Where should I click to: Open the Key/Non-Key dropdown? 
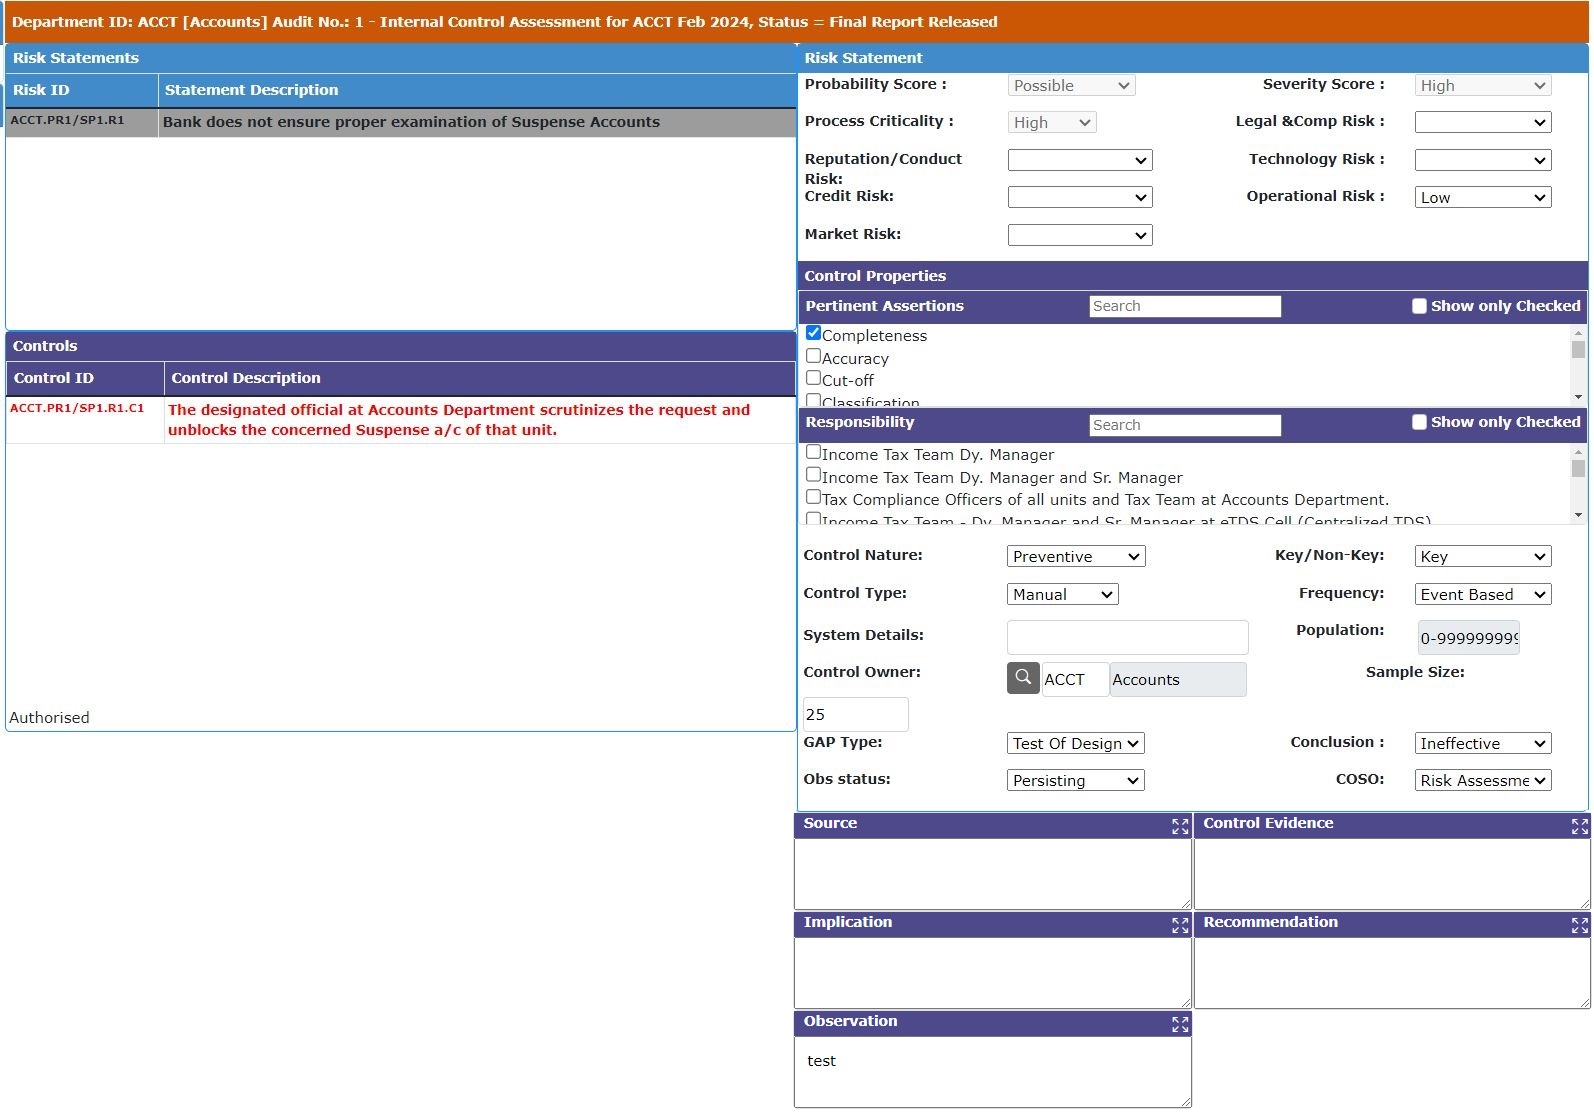point(1483,556)
